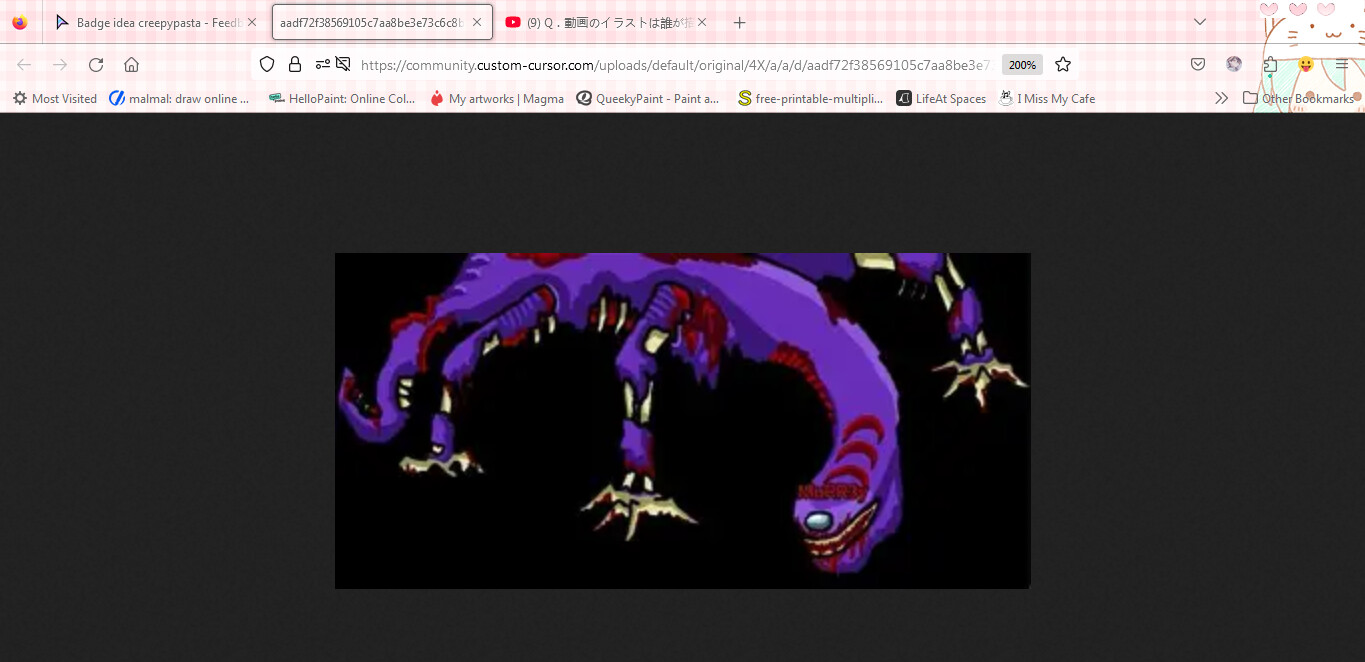Bookmark this page with the star icon
The image size is (1365, 662).
pyautogui.click(x=1063, y=64)
